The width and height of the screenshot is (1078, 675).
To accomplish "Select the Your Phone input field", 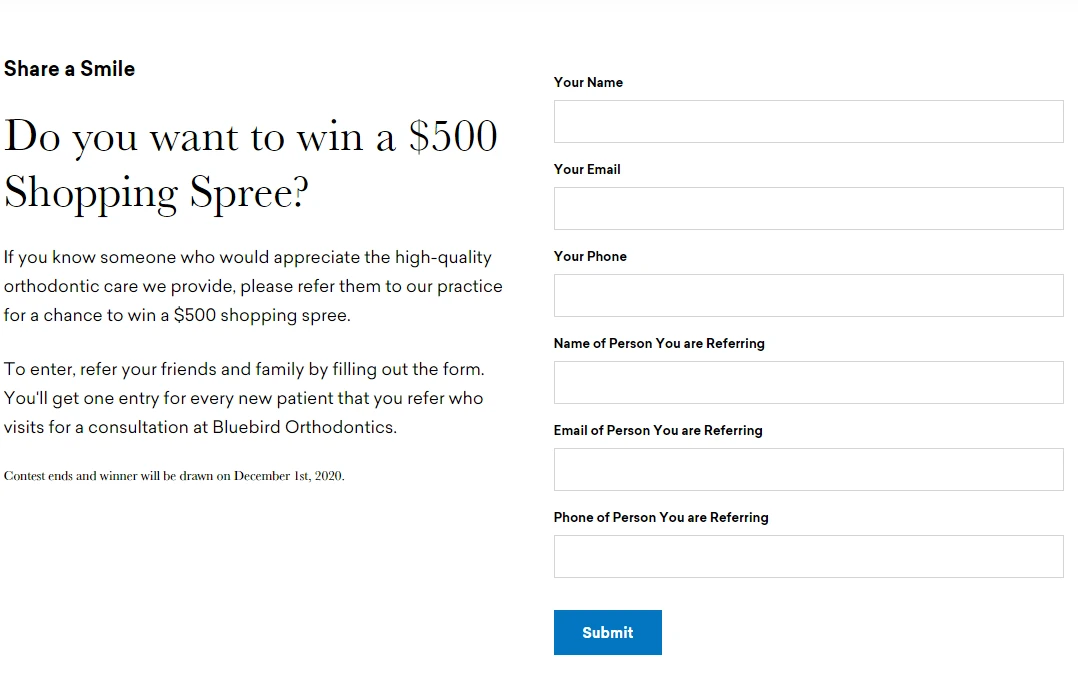I will pos(808,295).
